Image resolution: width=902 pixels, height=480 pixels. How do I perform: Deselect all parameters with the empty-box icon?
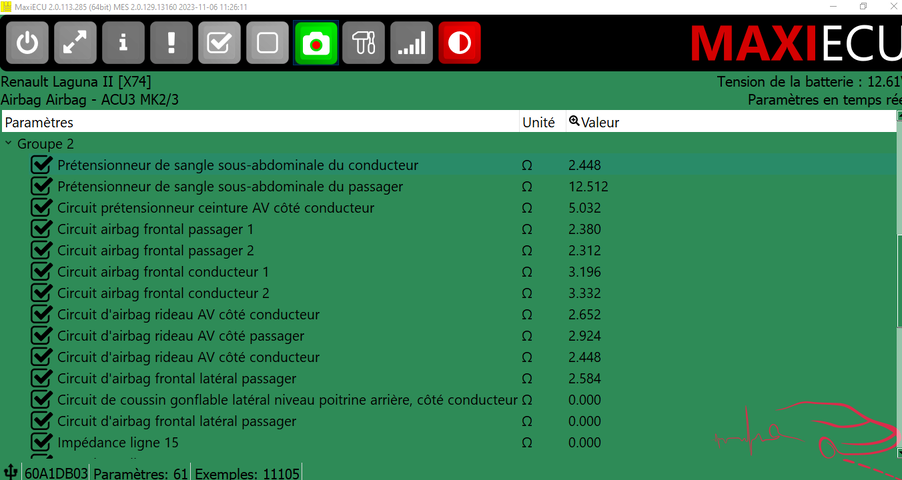click(x=267, y=43)
